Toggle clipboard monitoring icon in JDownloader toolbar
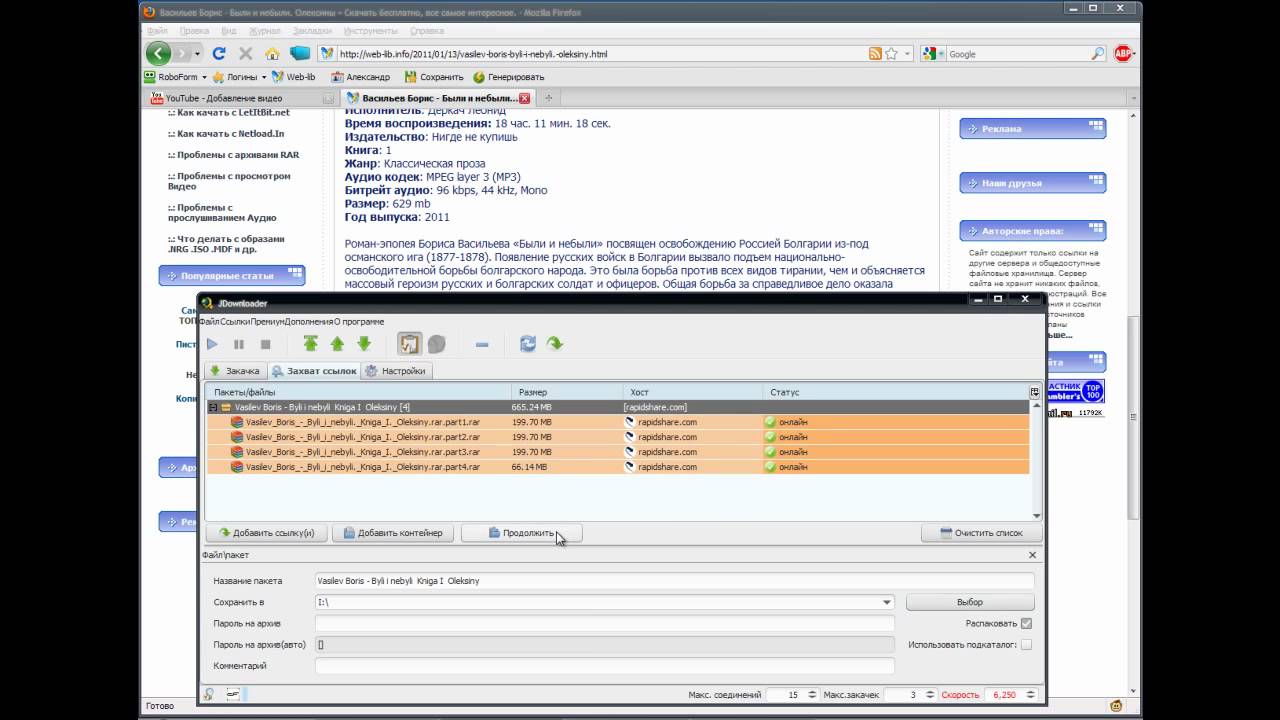The height and width of the screenshot is (720, 1280). tap(409, 344)
